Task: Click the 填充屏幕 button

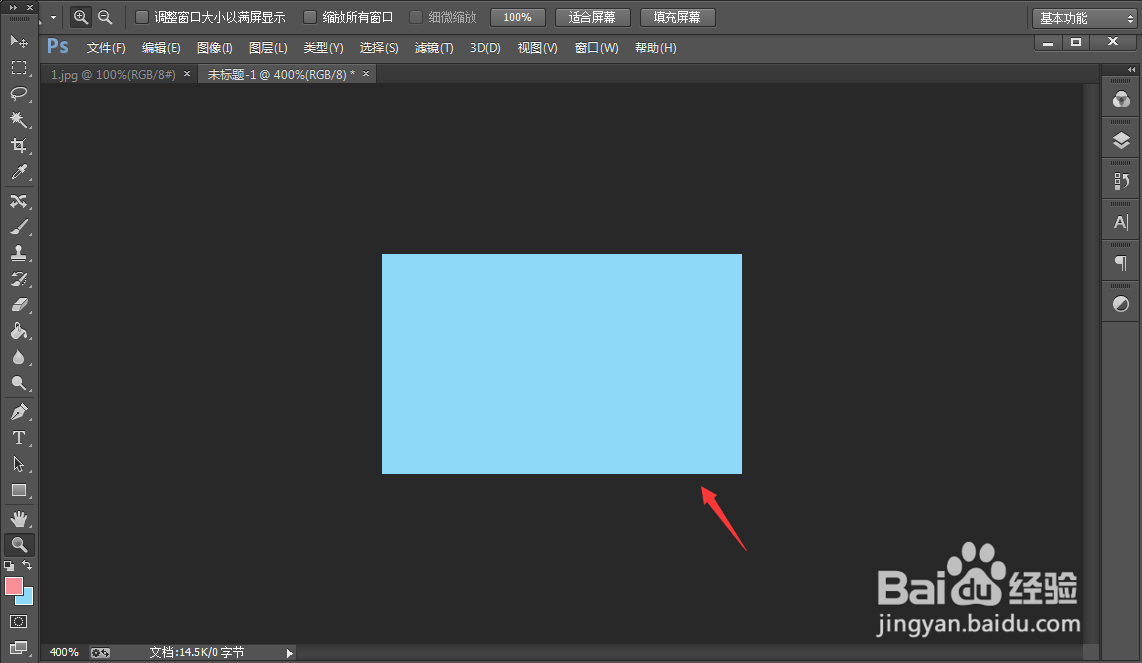Action: (x=677, y=16)
